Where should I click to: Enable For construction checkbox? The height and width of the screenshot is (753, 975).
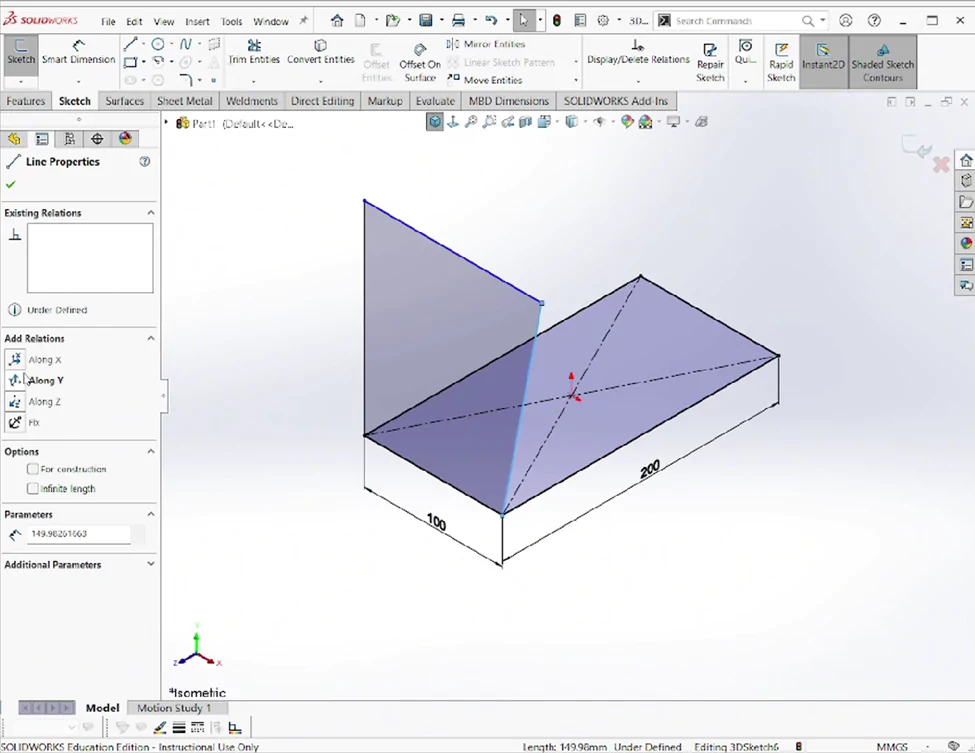(x=32, y=469)
